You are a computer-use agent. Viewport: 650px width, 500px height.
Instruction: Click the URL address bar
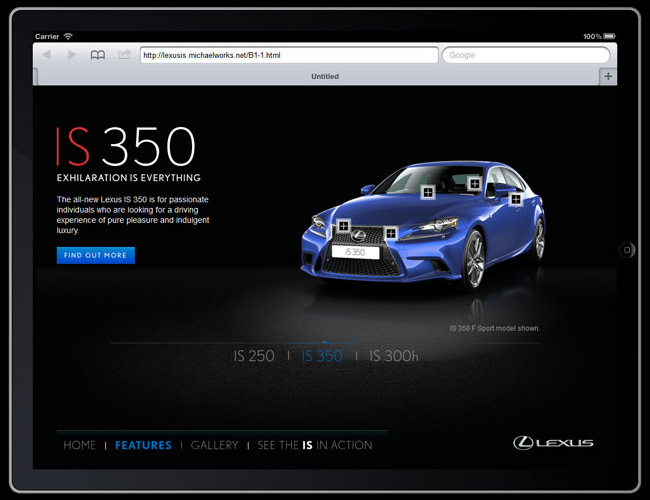click(288, 55)
